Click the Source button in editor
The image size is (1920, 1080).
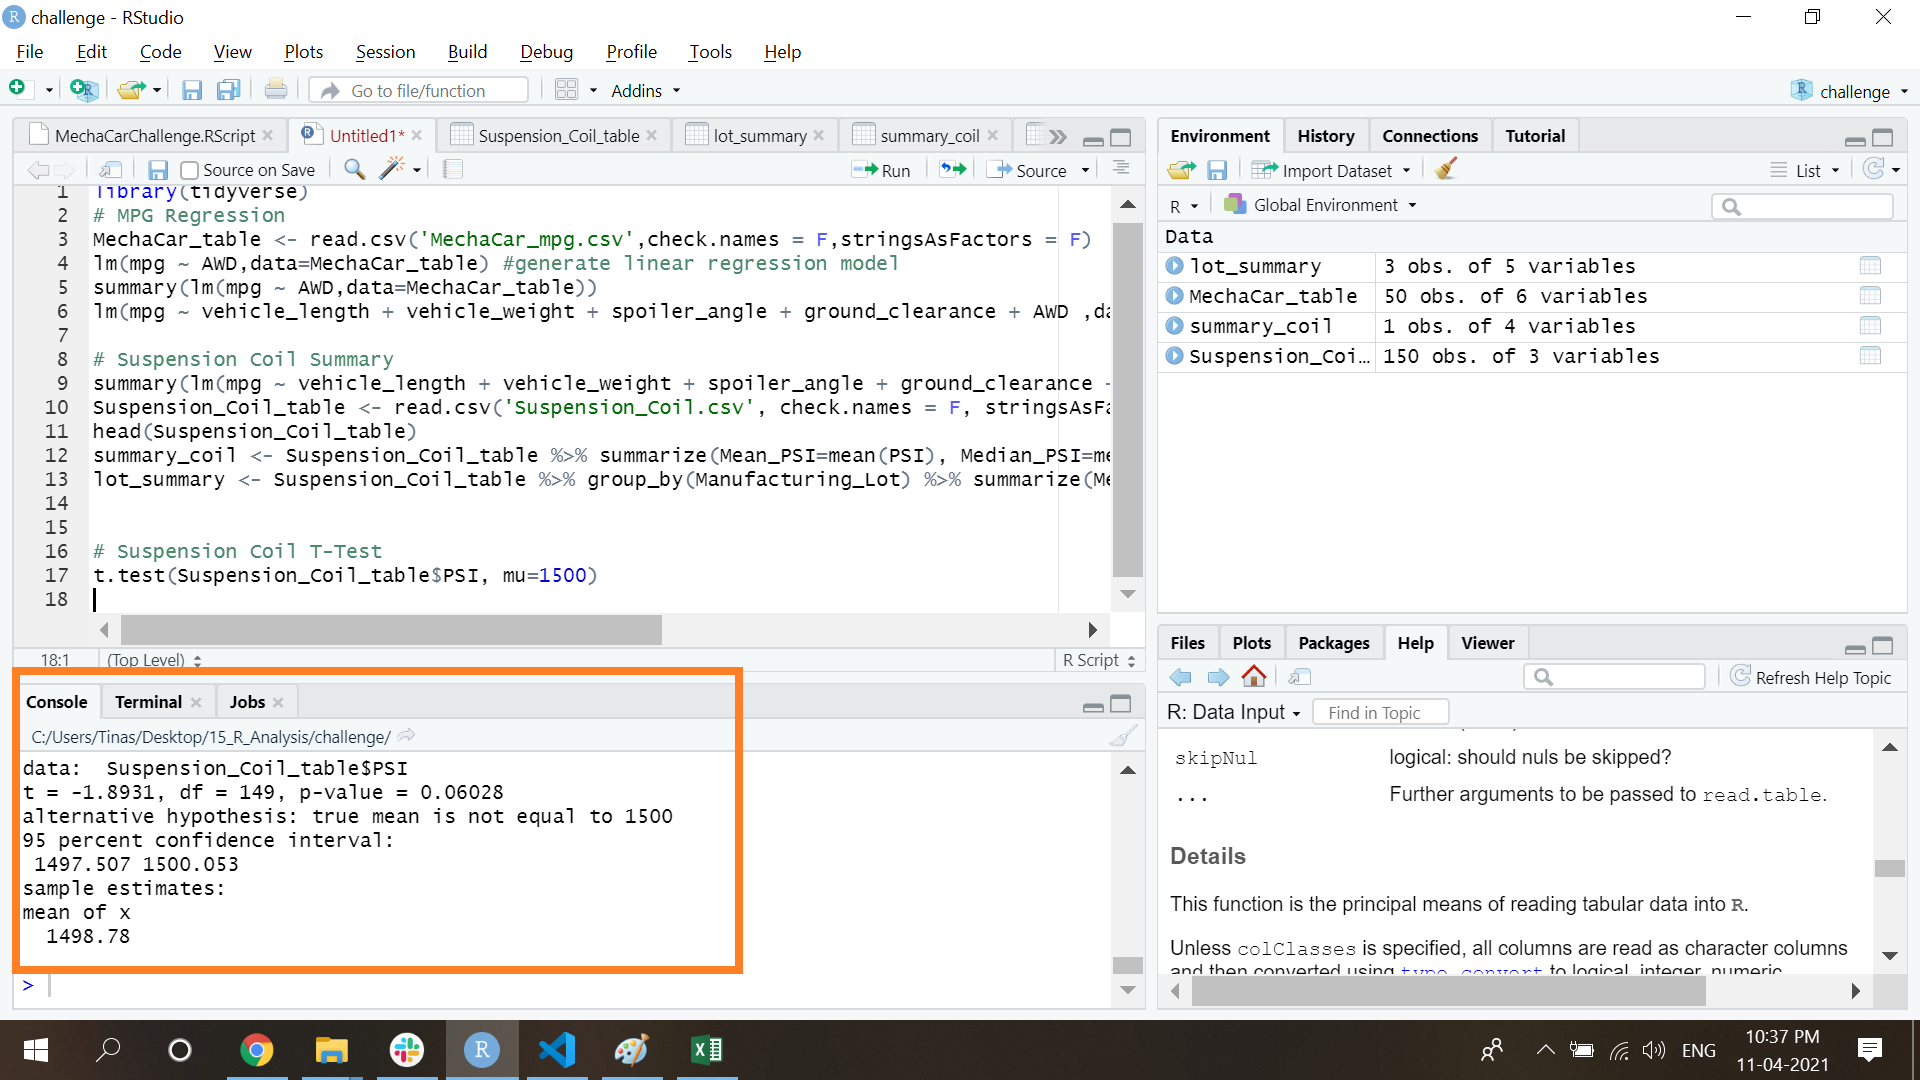[1027, 170]
